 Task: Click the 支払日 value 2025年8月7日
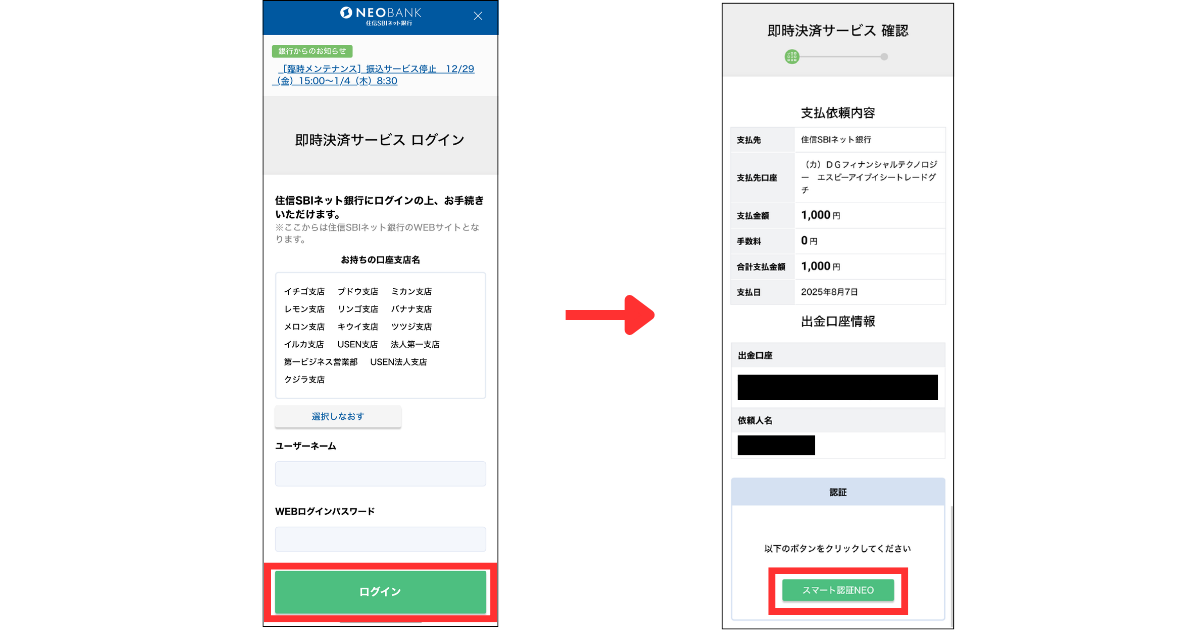[830, 292]
